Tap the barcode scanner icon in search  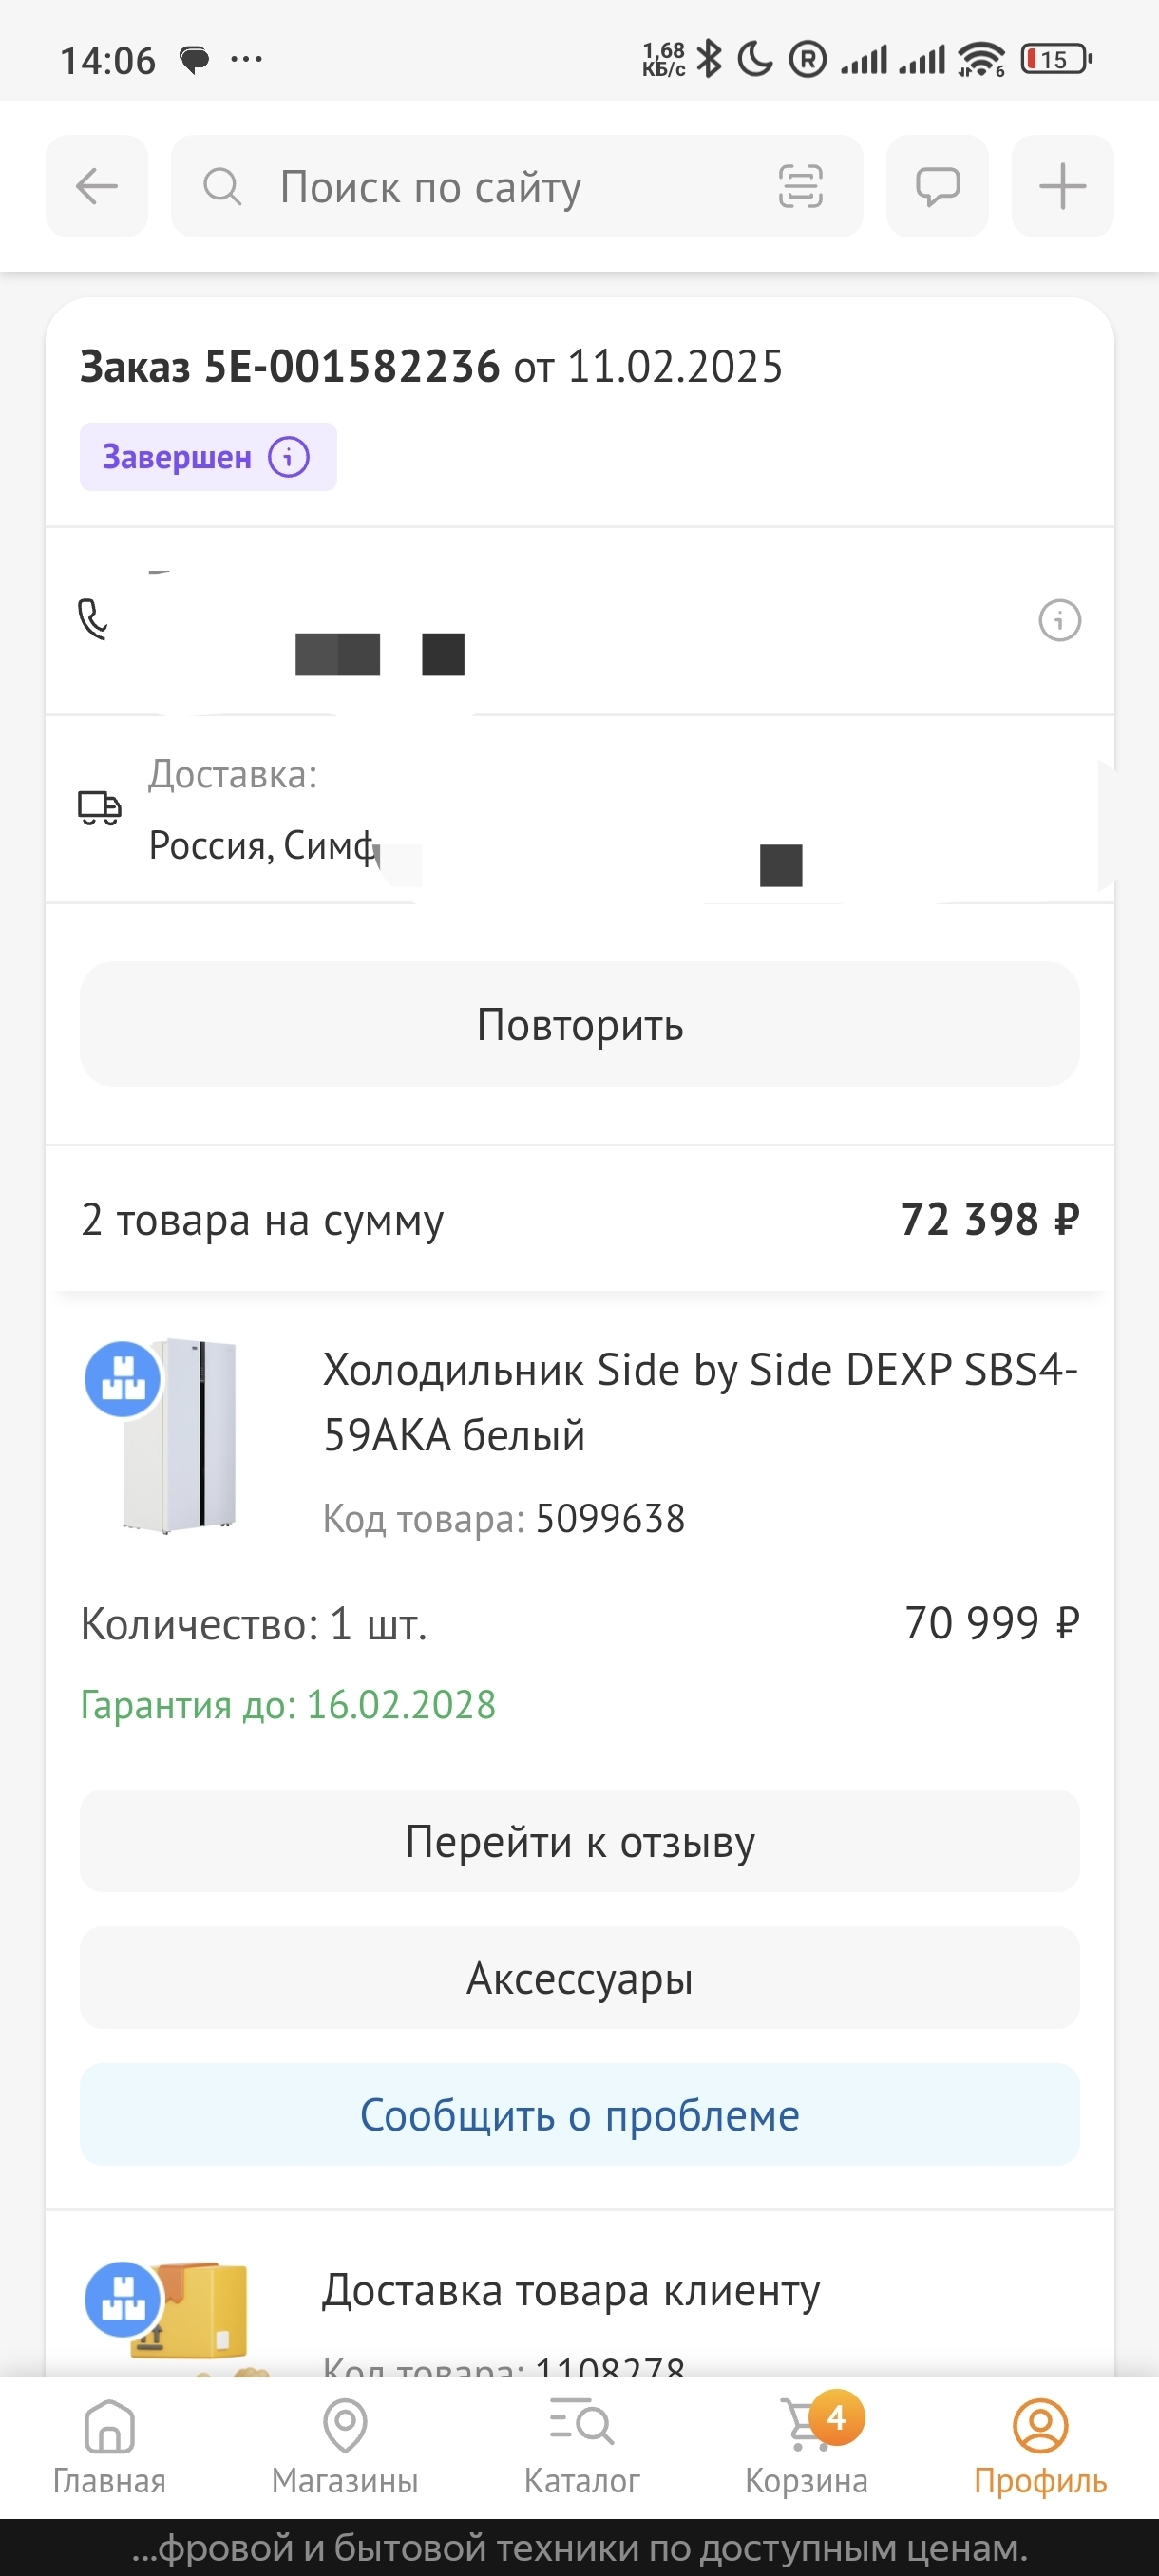pos(800,186)
